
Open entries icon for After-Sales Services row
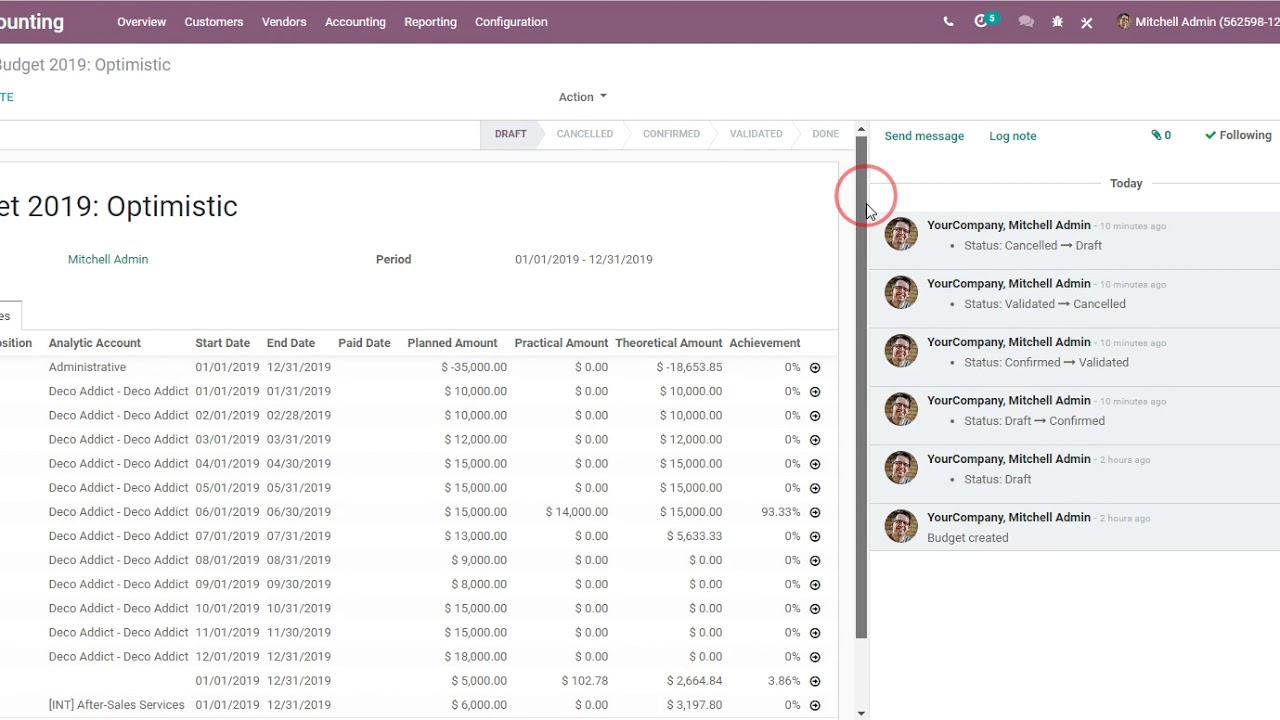[x=815, y=705]
